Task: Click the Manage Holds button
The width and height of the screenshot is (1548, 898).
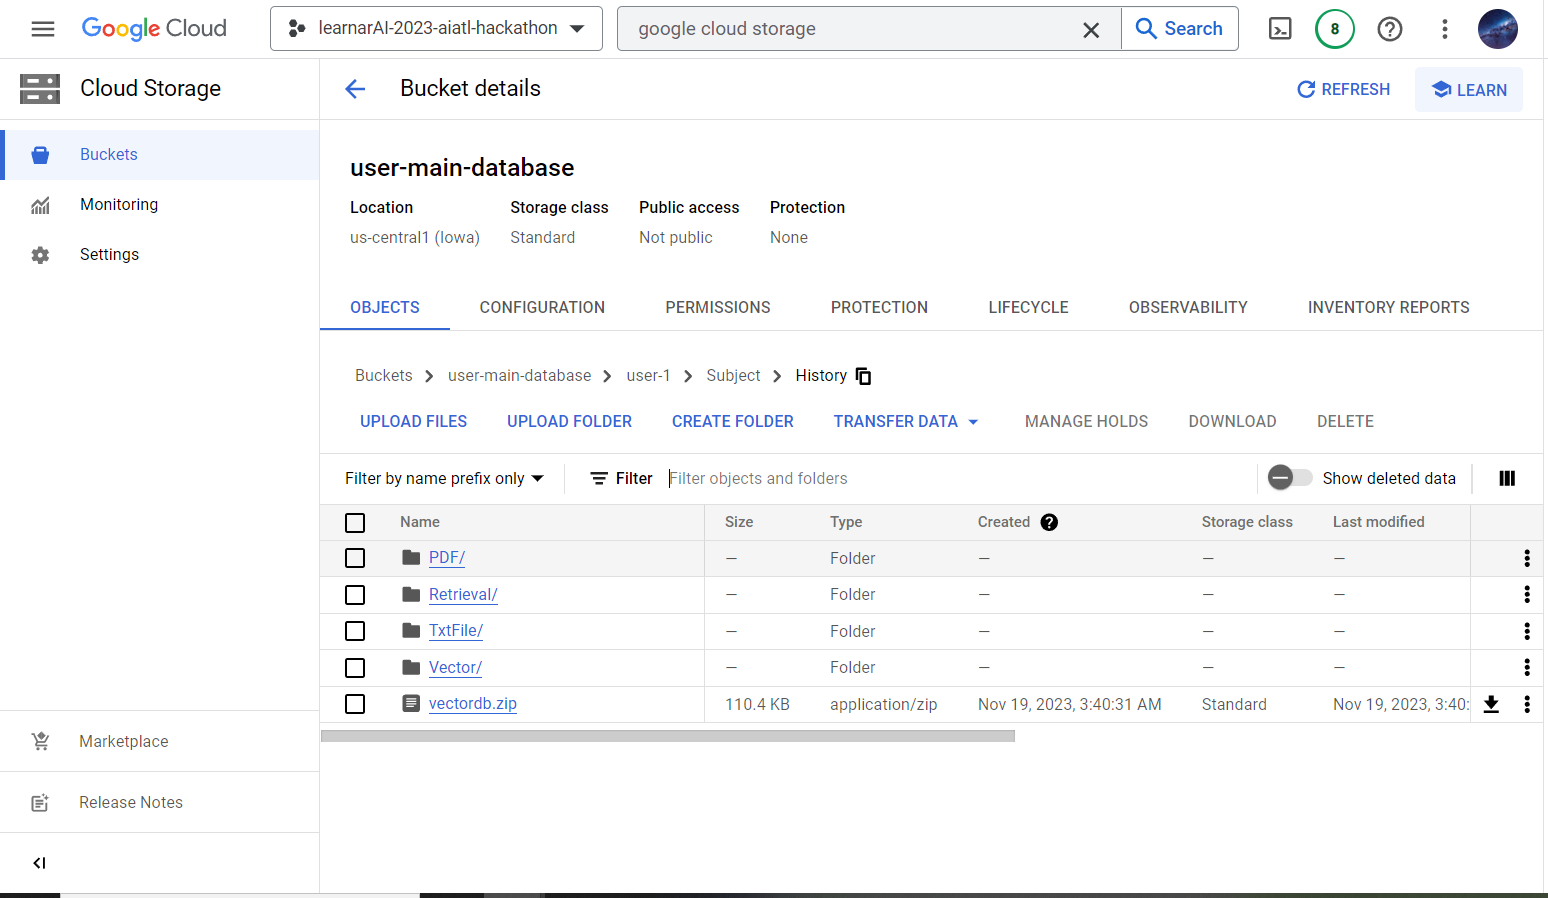Action: point(1086,422)
